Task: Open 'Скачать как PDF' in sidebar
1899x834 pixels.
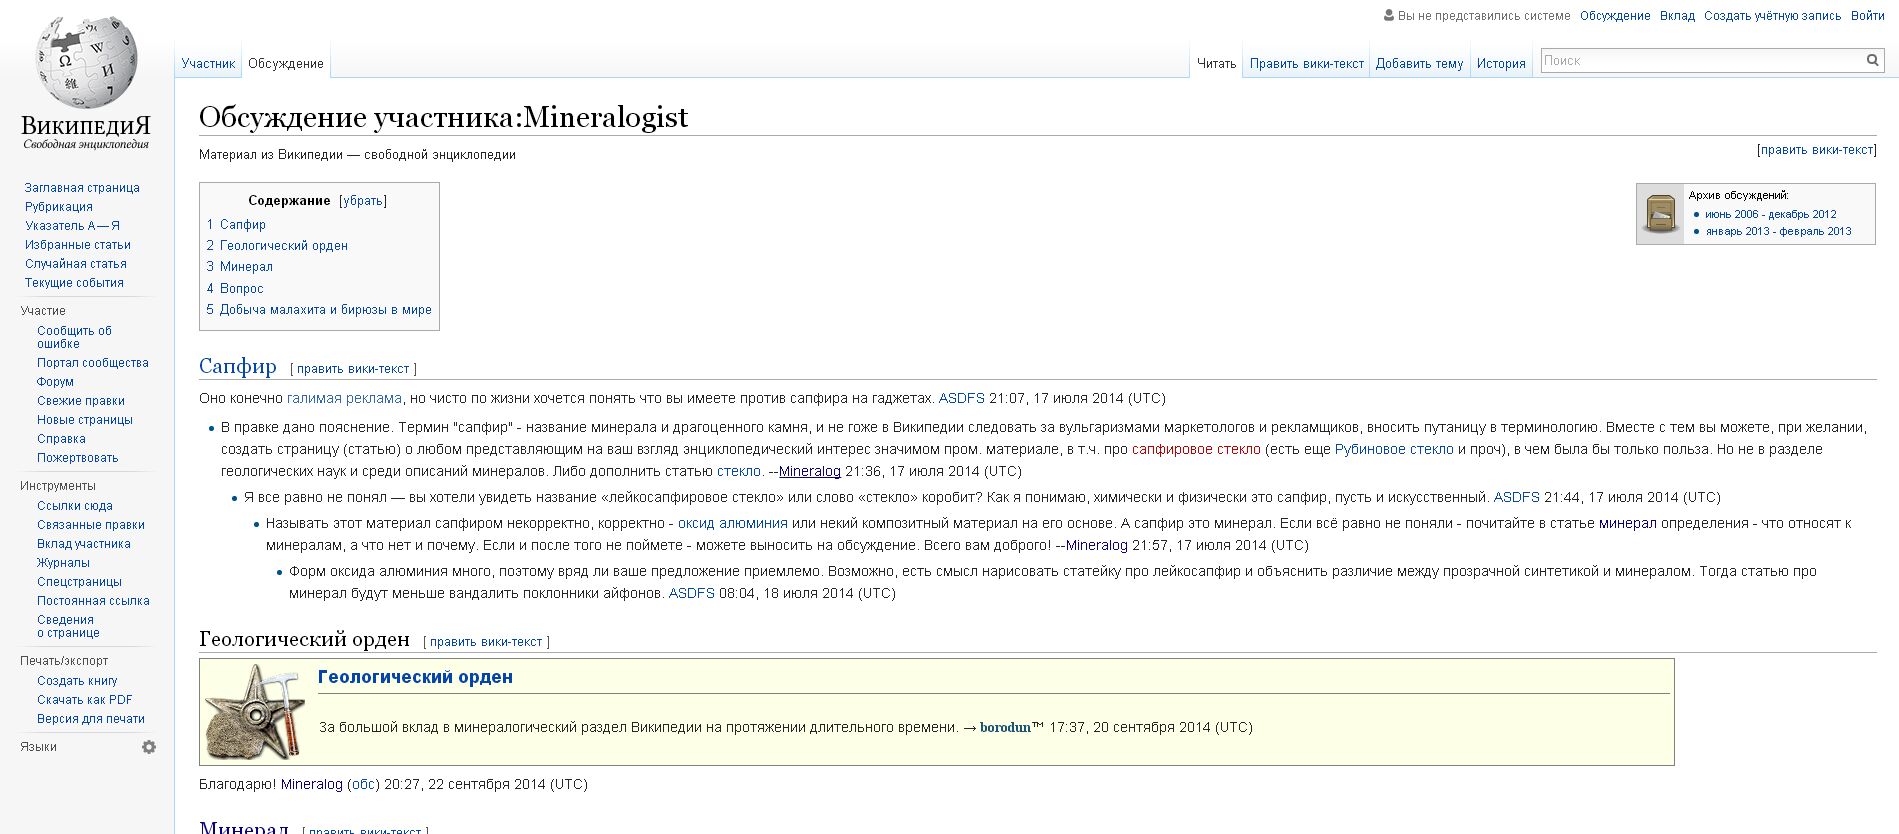Action: coord(85,700)
